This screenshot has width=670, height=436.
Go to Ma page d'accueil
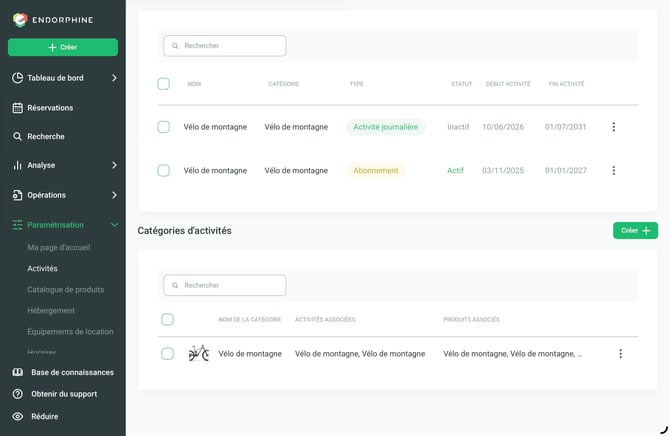tap(59, 247)
